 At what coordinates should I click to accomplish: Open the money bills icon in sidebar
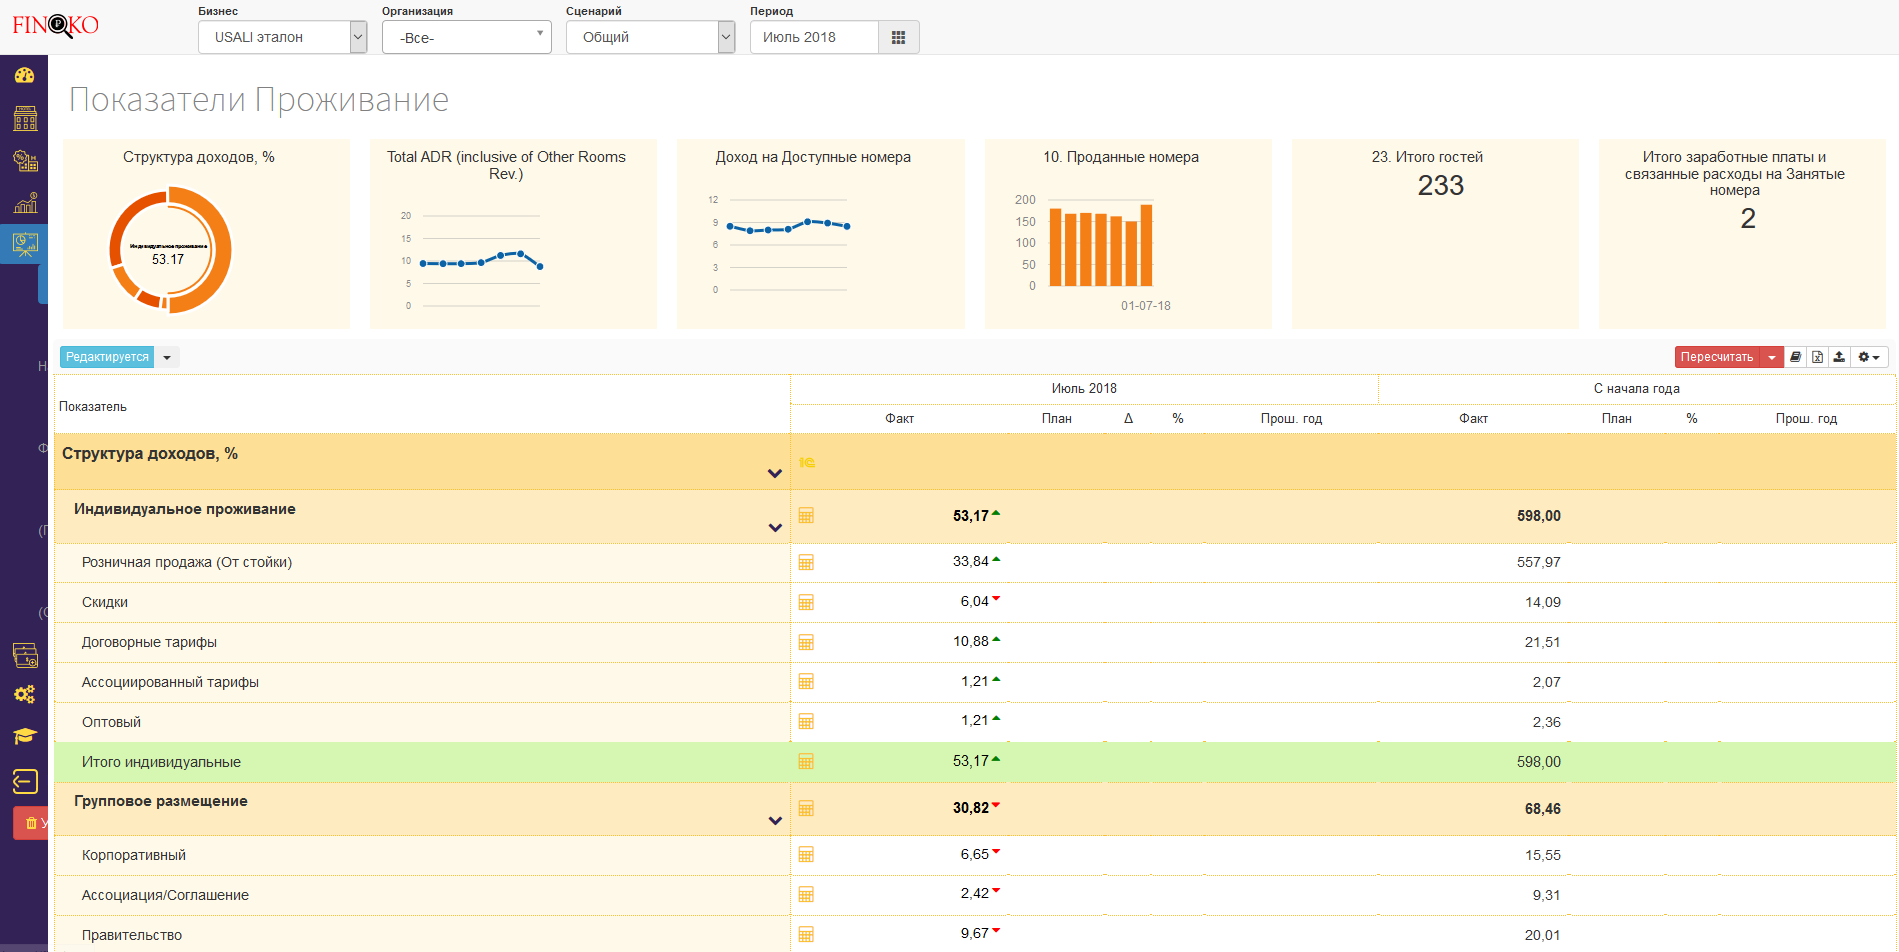24,655
